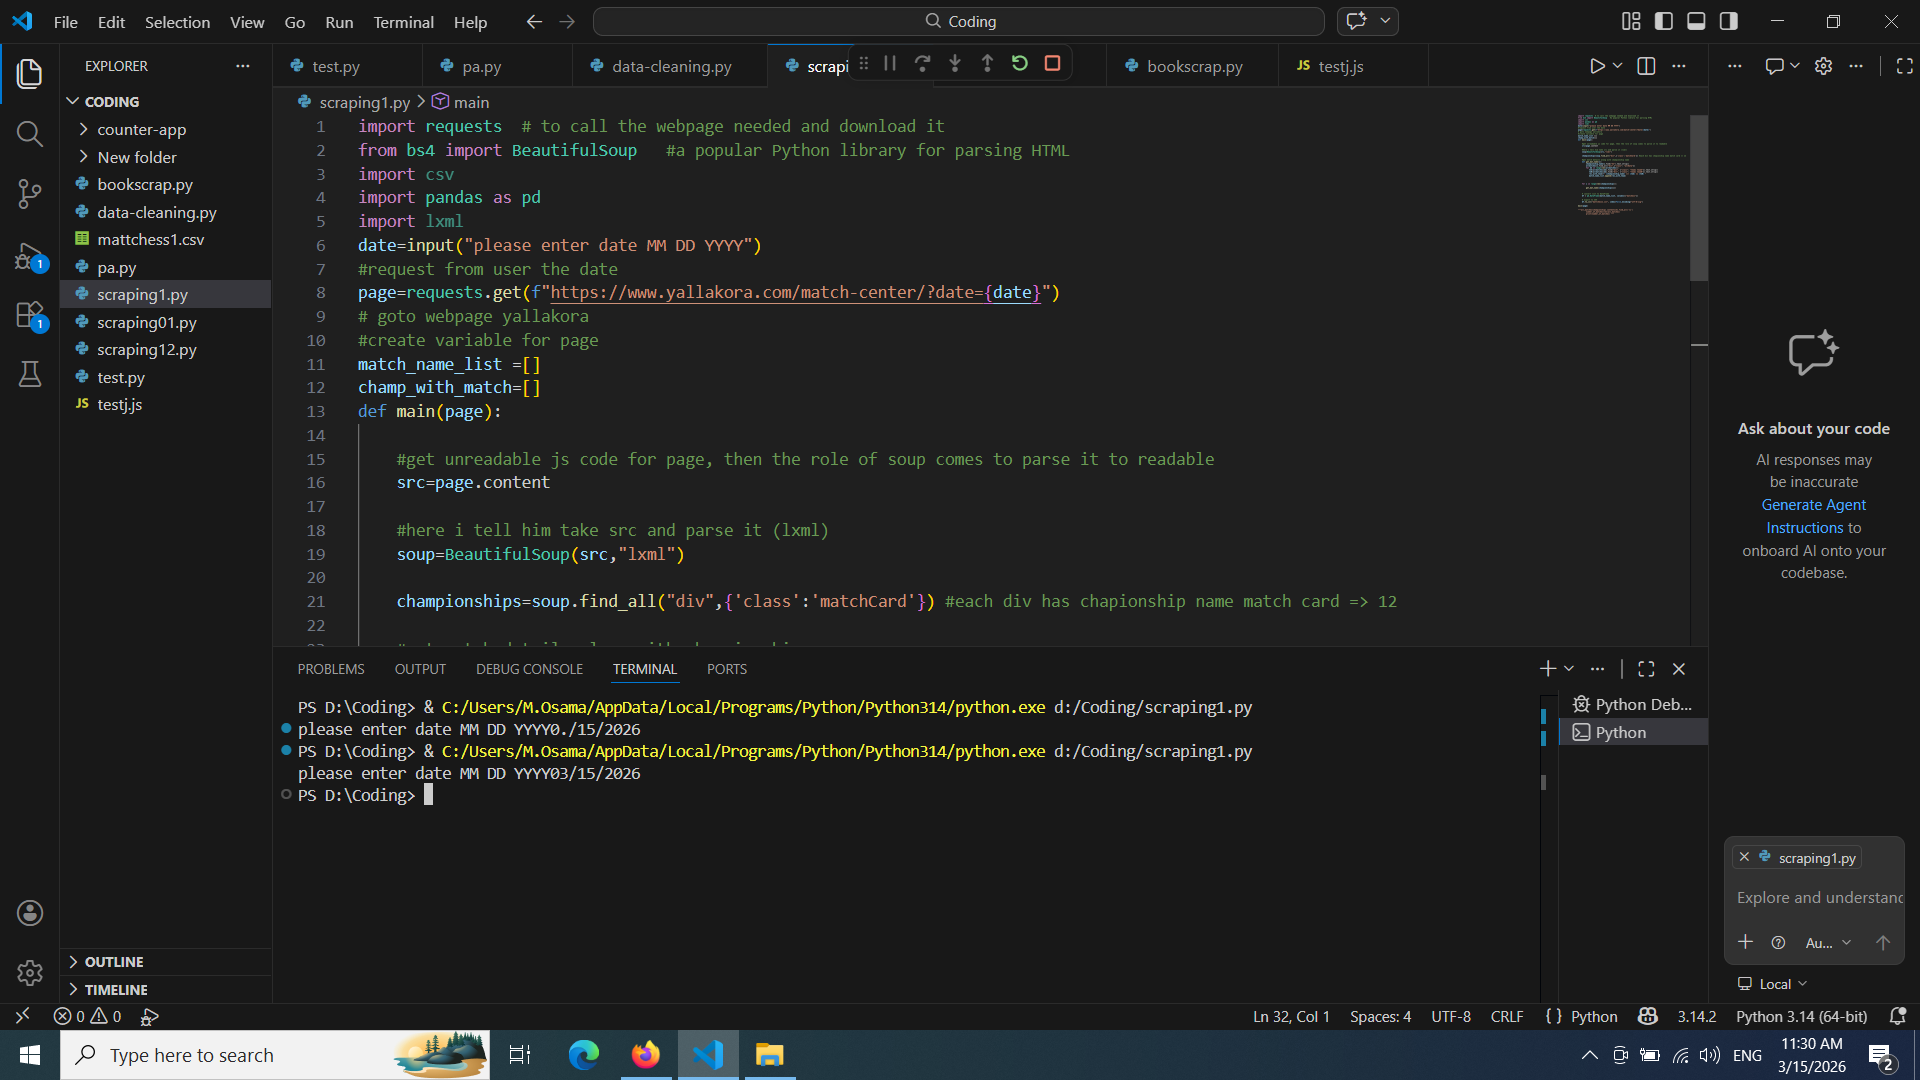Toggle the secondary side bar layout button
Viewport: 1920px width, 1080px height.
pyautogui.click(x=1729, y=21)
